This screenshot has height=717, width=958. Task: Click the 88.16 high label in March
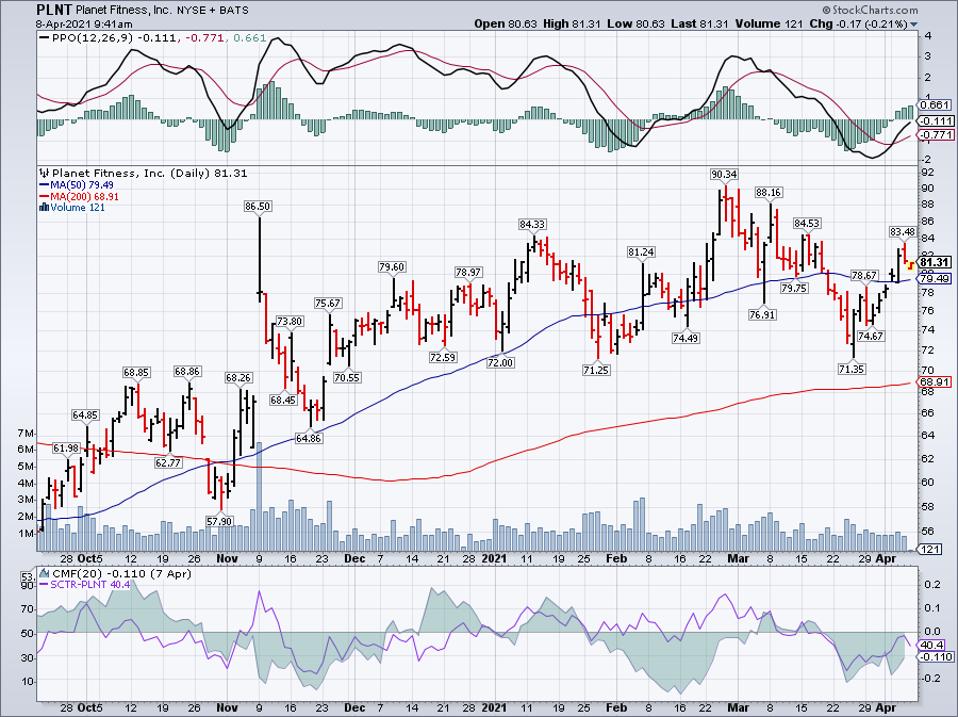click(x=768, y=192)
